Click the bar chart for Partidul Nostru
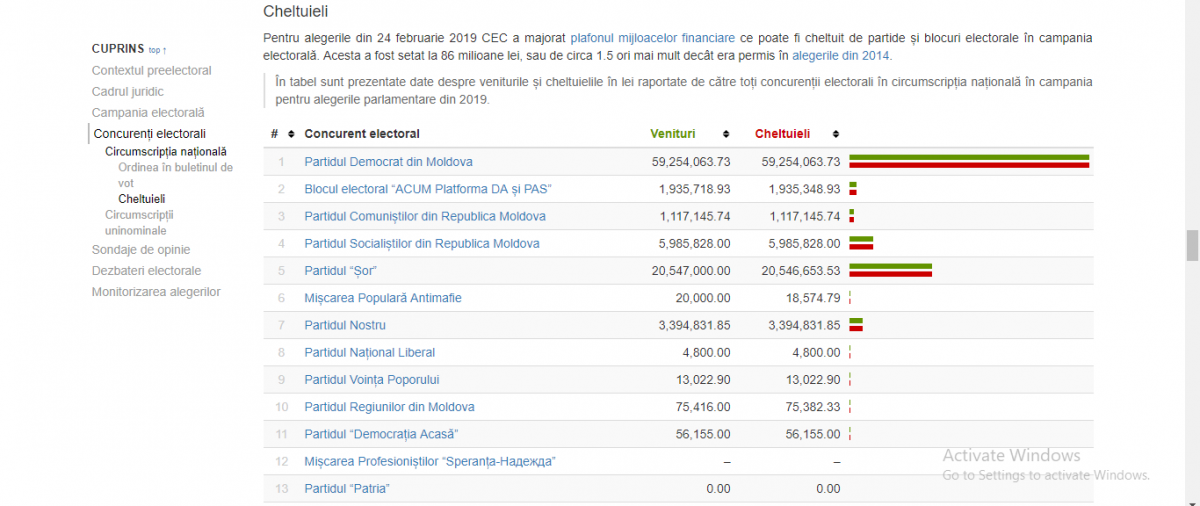This screenshot has width=1200, height=506. pos(856,325)
